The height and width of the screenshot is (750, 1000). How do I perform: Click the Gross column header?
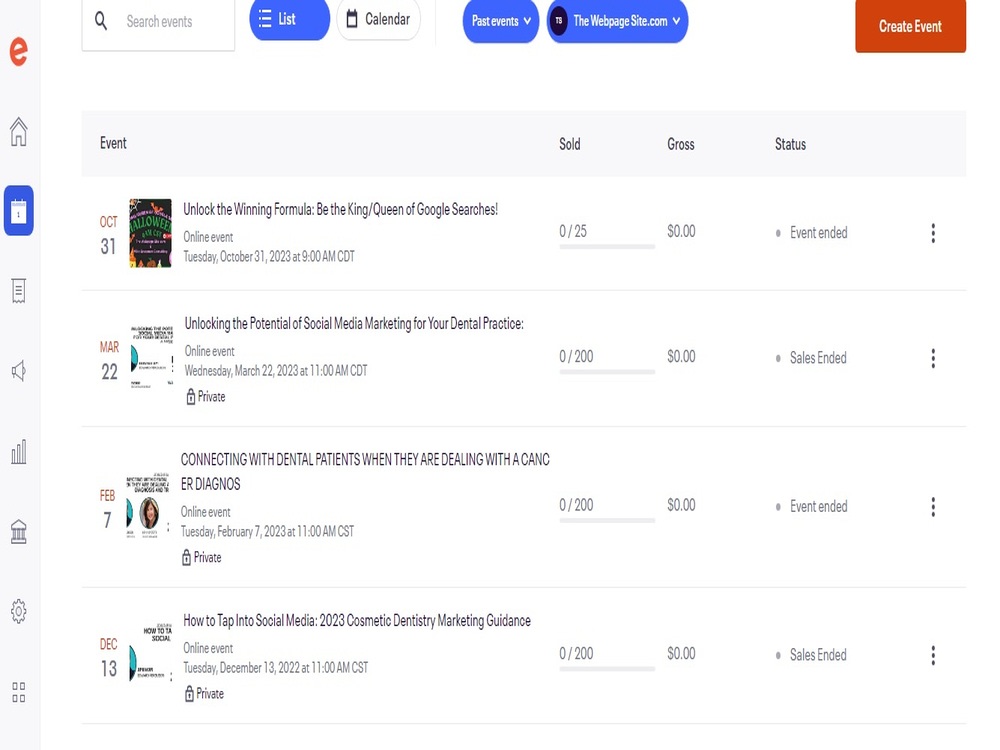(680, 144)
